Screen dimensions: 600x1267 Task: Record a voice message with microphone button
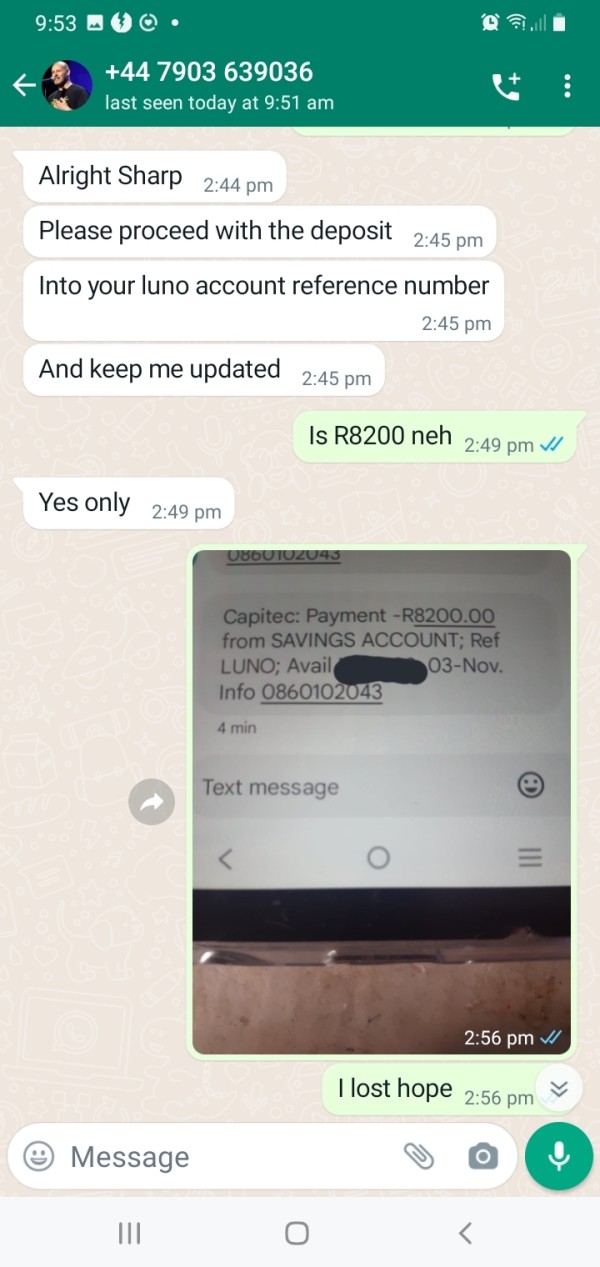coord(559,1156)
